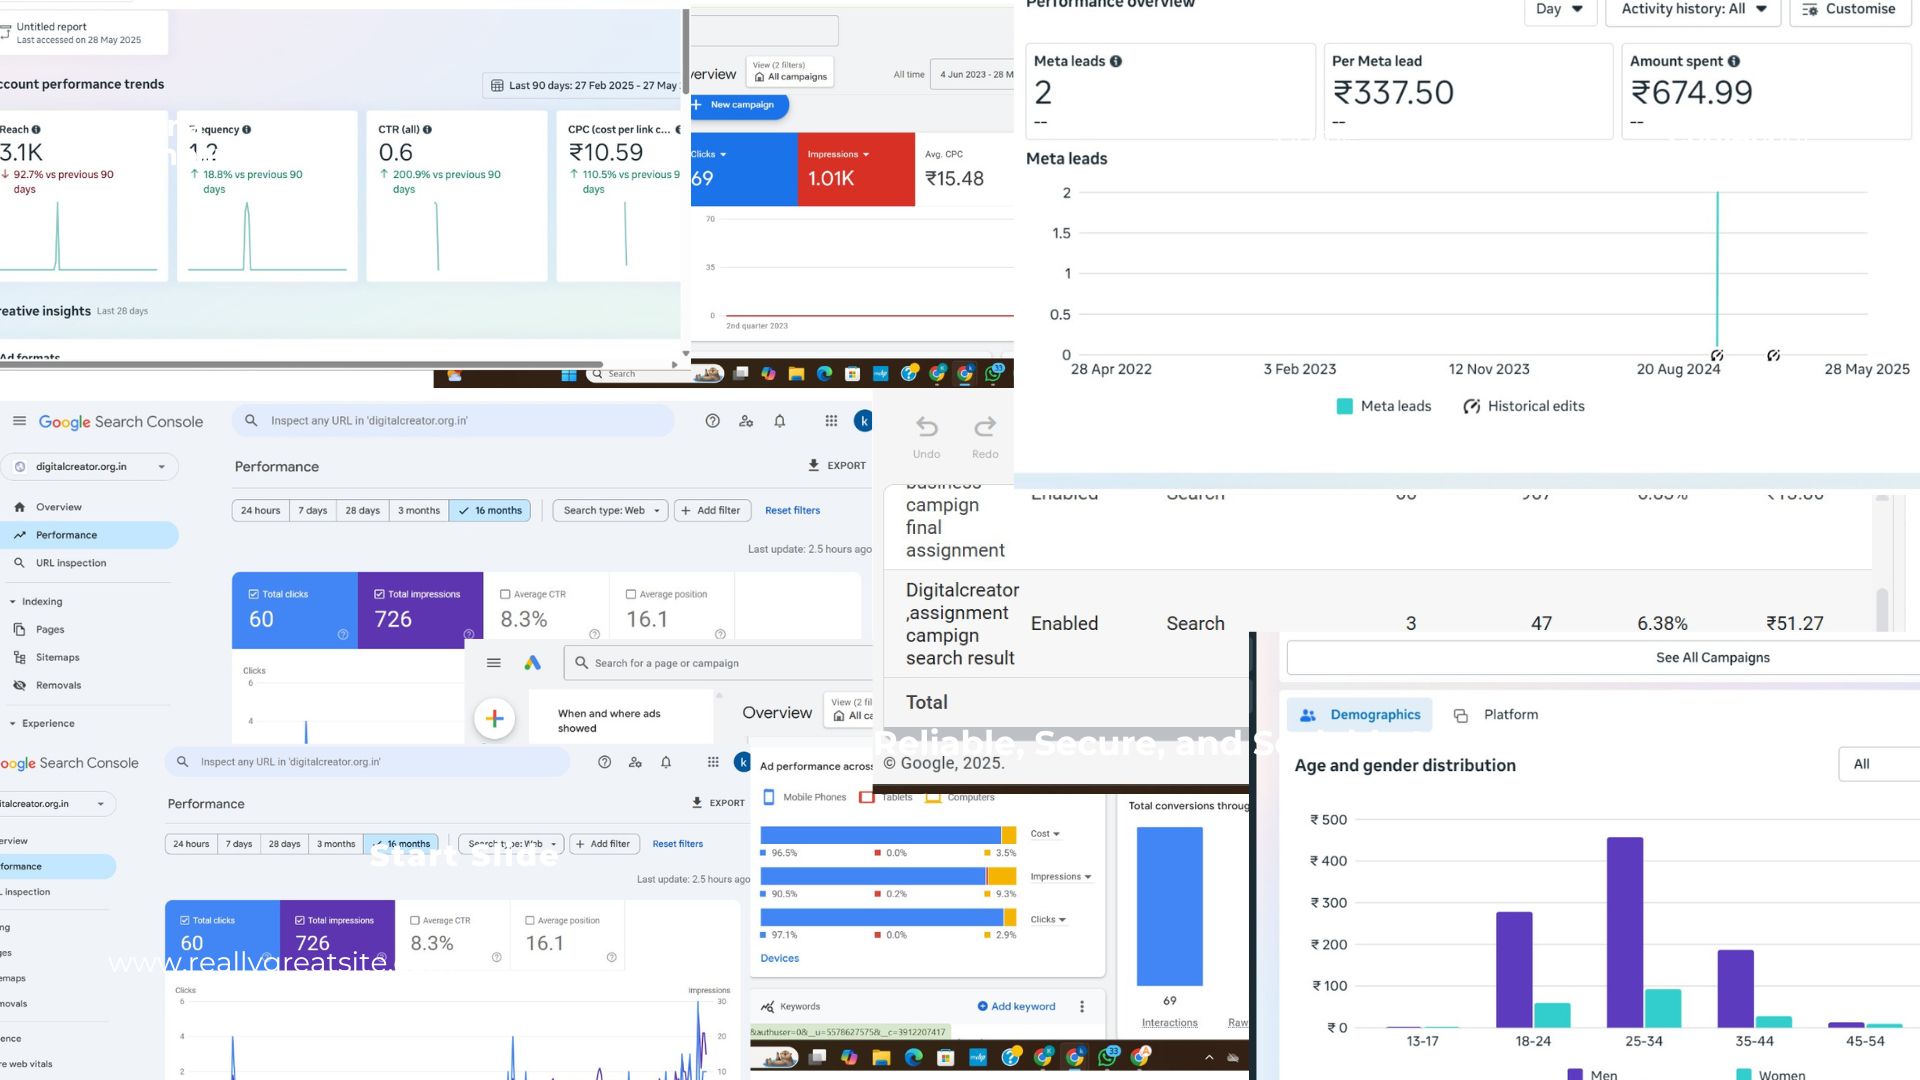Click help icon in bottom Search Console window
The height and width of the screenshot is (1080, 1920).
click(x=604, y=762)
